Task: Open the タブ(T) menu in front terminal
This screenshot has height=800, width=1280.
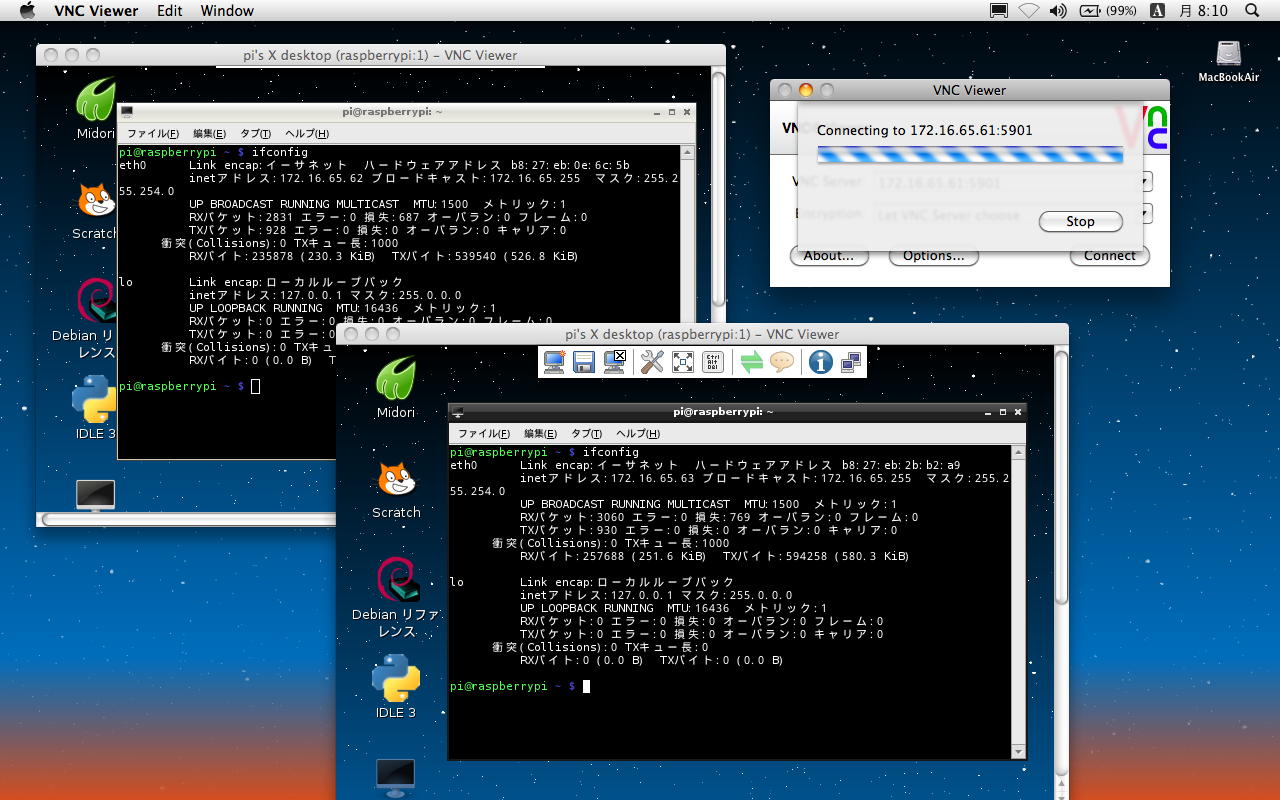Action: 586,434
